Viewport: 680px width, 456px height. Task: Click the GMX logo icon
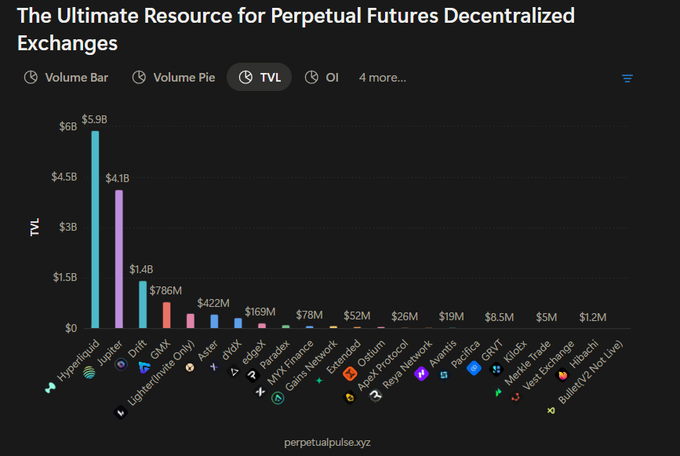pyautogui.click(x=144, y=367)
